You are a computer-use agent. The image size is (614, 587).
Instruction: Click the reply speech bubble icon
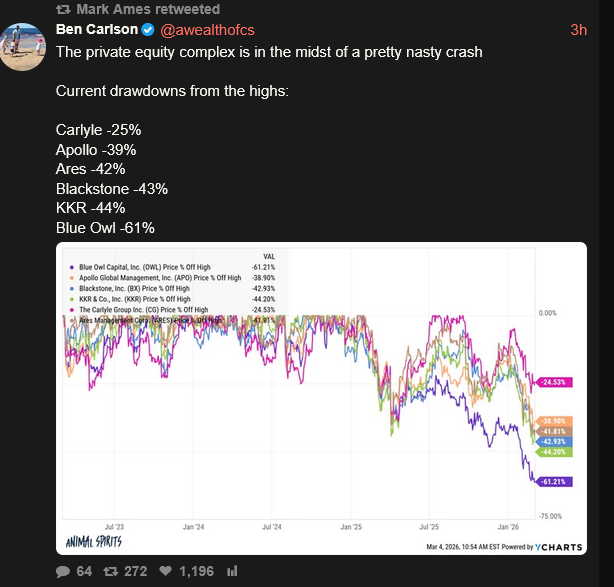coord(62,572)
